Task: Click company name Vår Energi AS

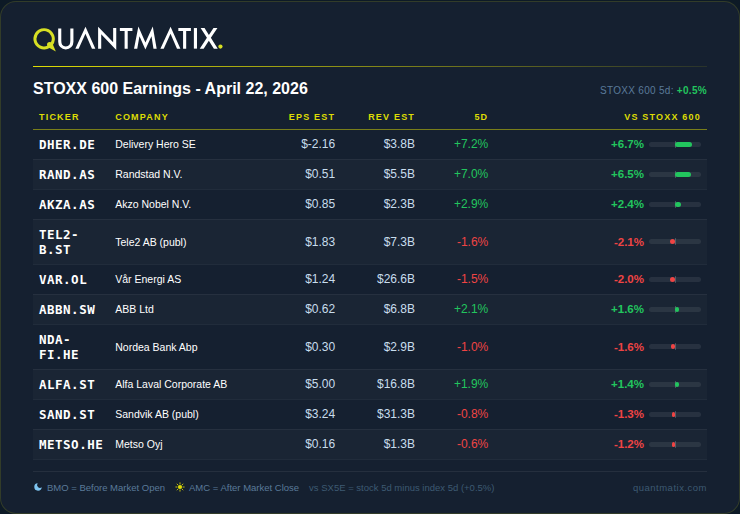Action: click(148, 279)
